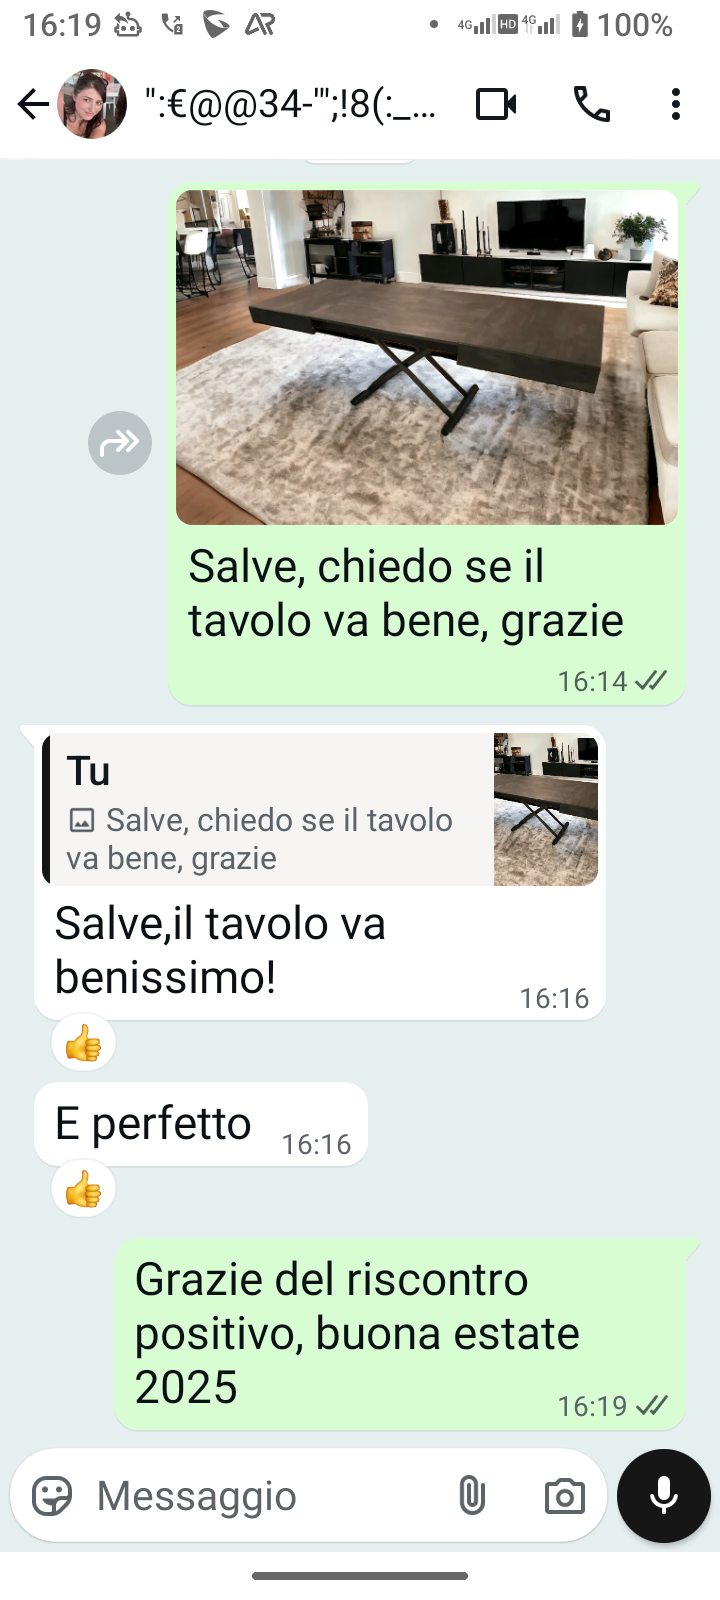Open the camera from input bar
Image resolution: width=720 pixels, height=1600 pixels.
click(565, 1496)
